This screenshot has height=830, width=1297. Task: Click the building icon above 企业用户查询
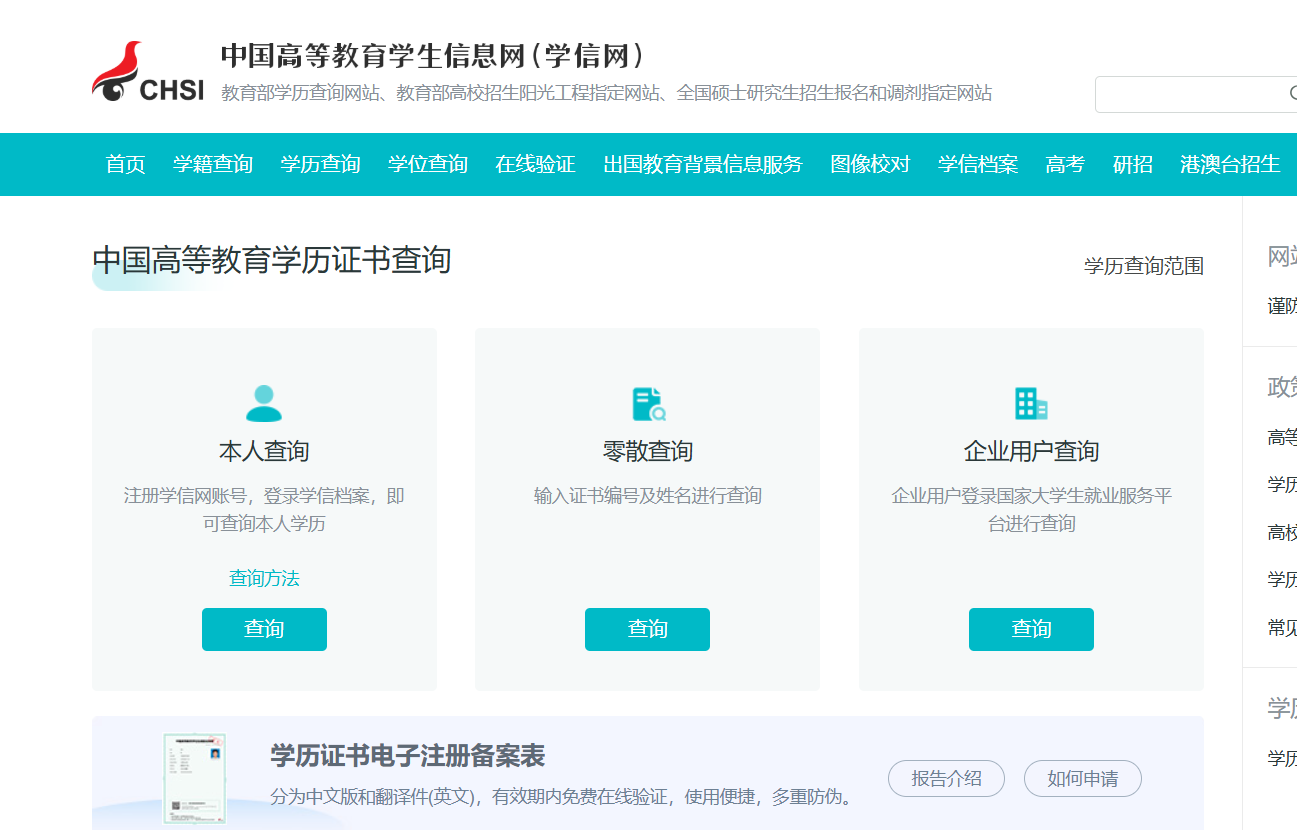[1031, 403]
